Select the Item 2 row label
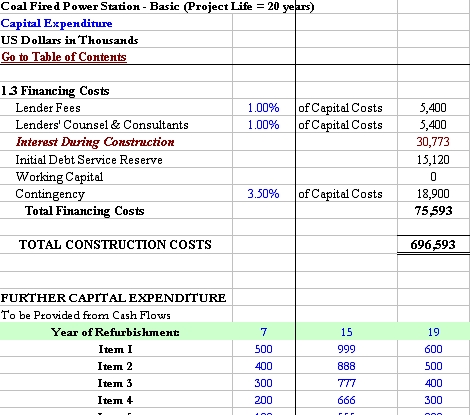This screenshot has height=415, width=470. pos(115,366)
